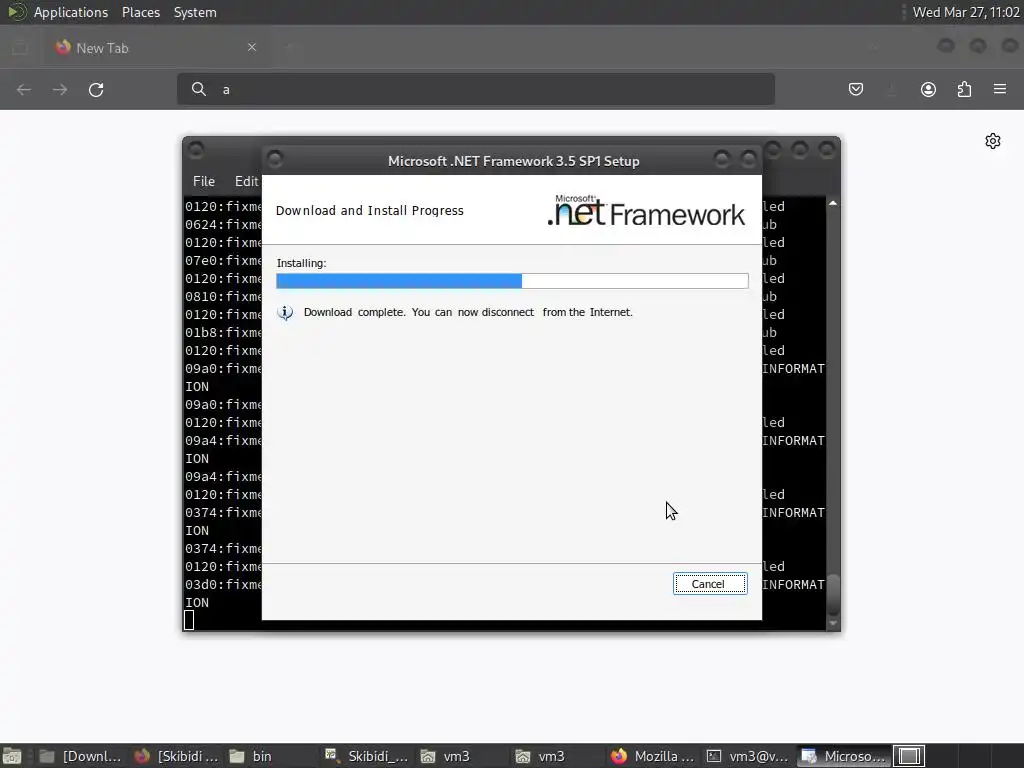Image resolution: width=1024 pixels, height=768 pixels.
Task: Click the setup dialog window menu button
Action: pos(275,159)
